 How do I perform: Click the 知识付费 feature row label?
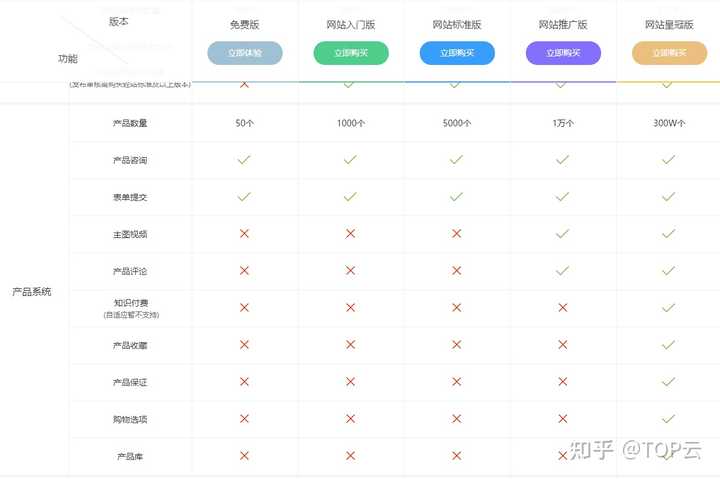(x=131, y=303)
